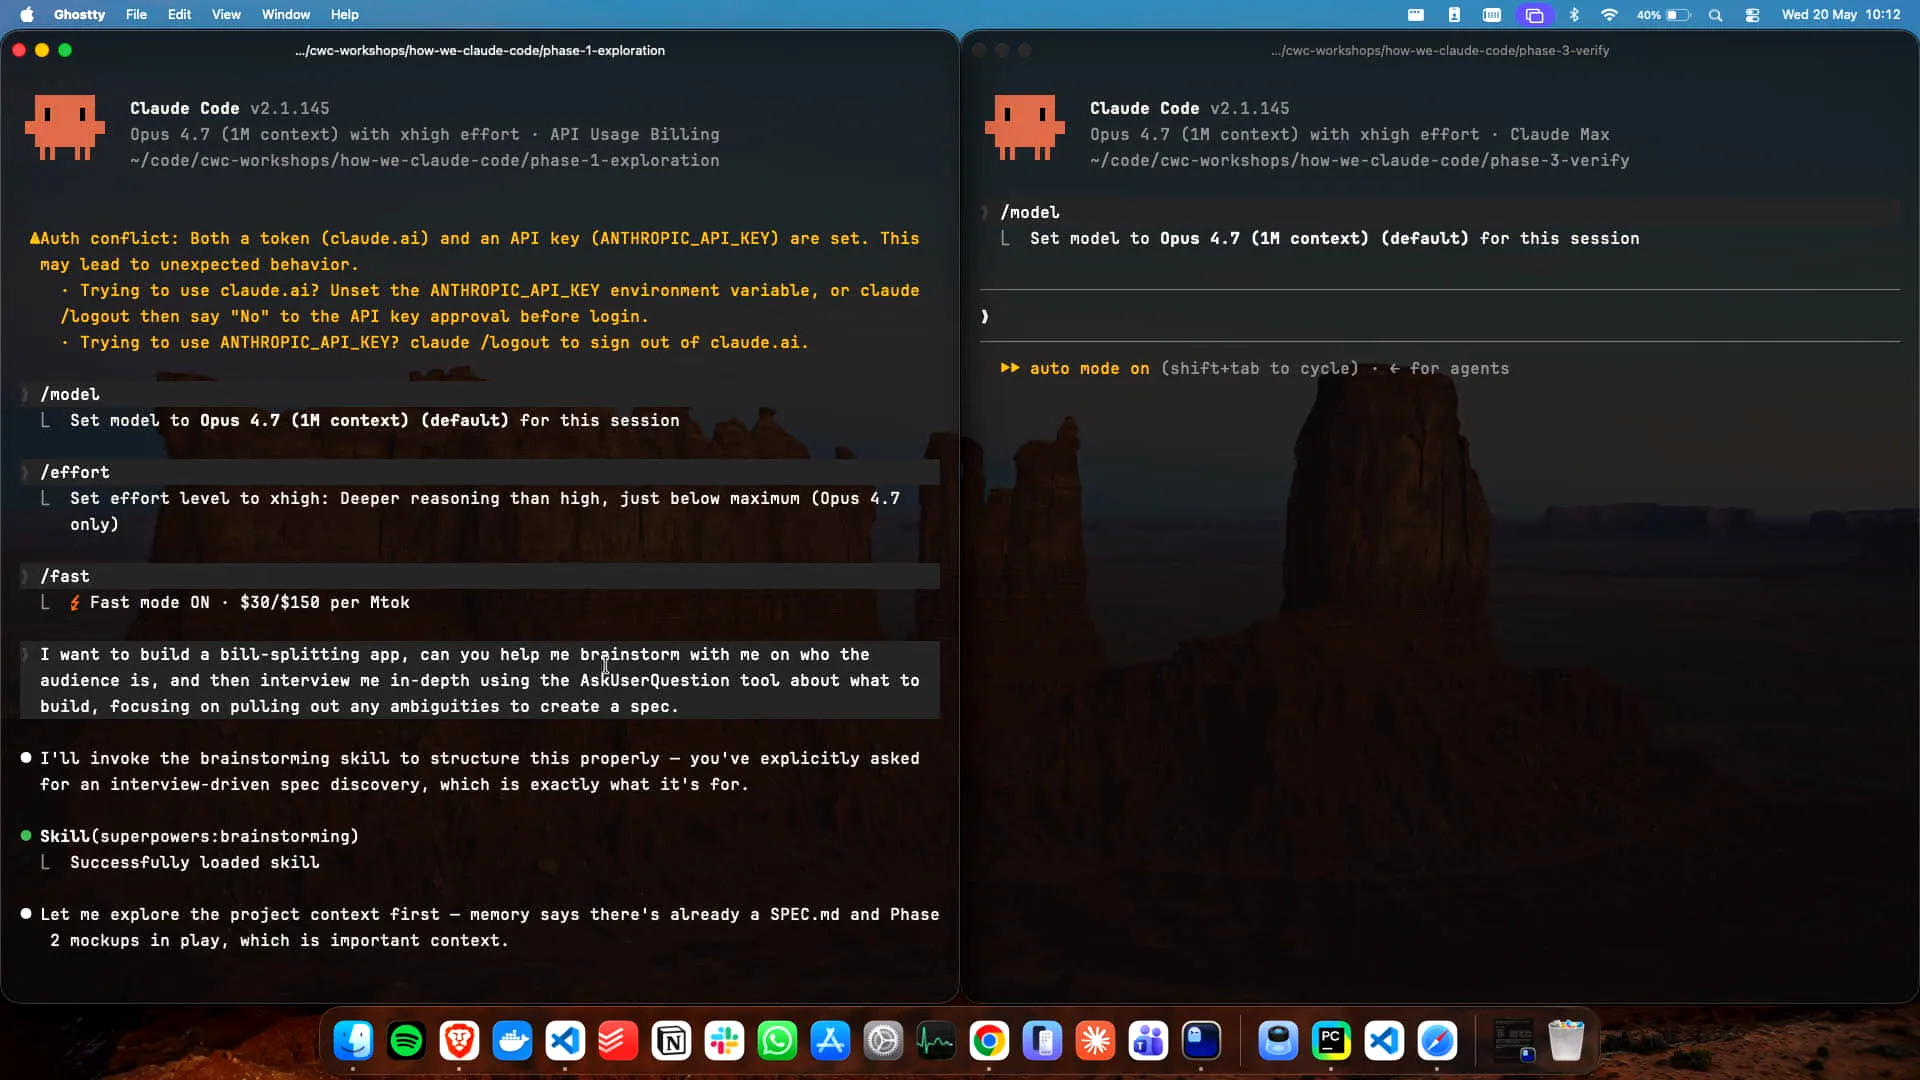Click '/model' in the phase-3-verify window
Screen dimensions: 1920x1080
pyautogui.click(x=1030, y=212)
